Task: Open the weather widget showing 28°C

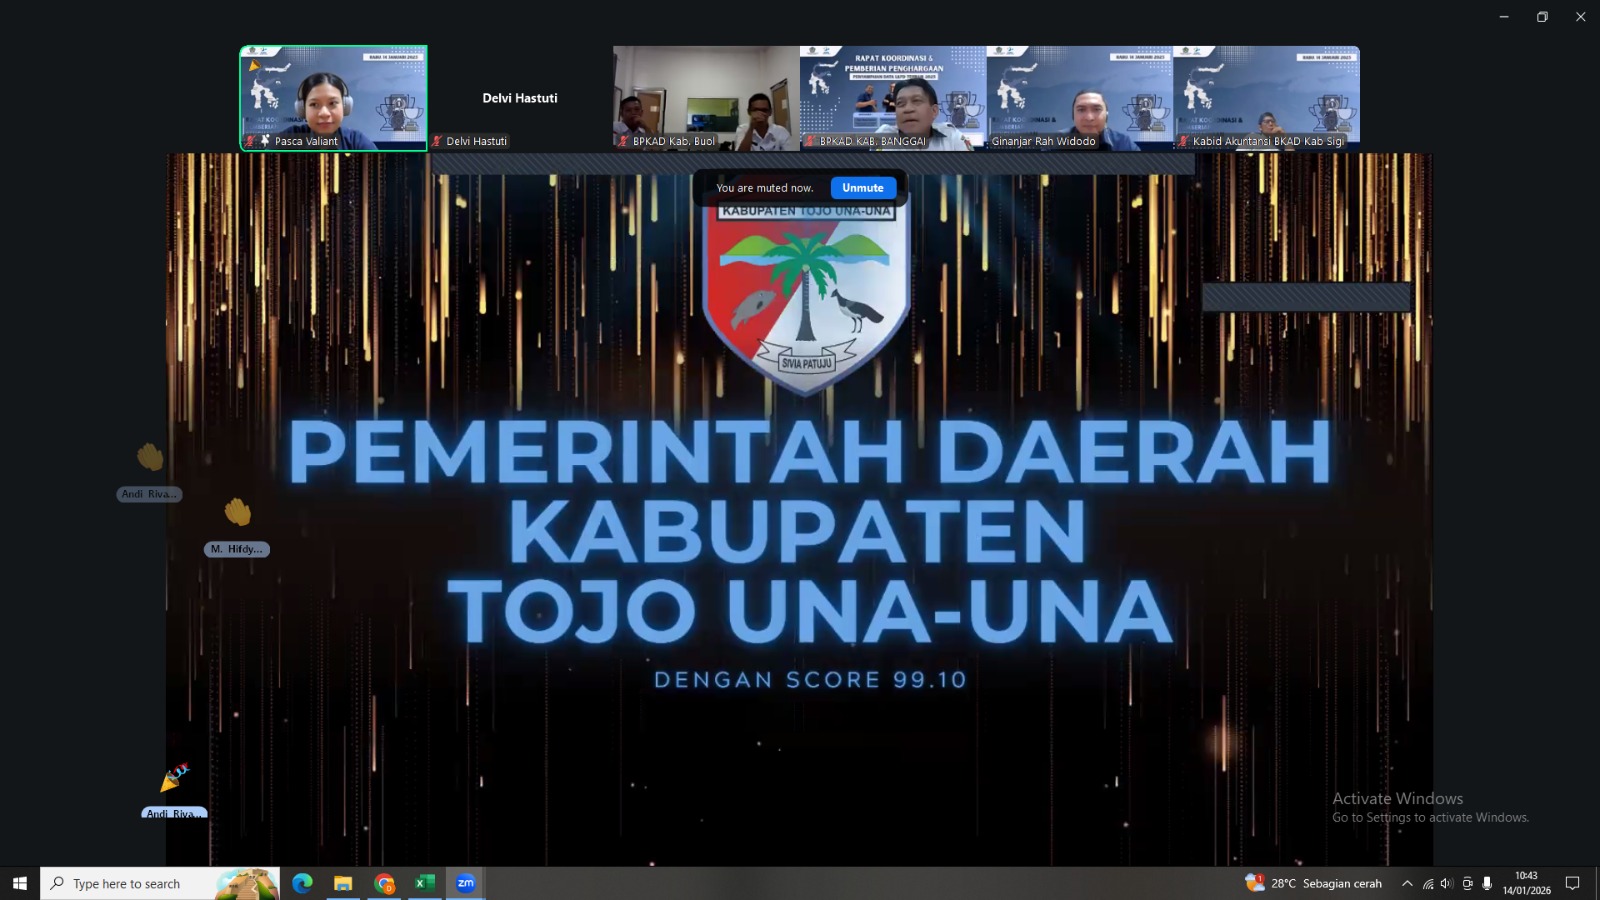Action: pyautogui.click(x=1313, y=883)
